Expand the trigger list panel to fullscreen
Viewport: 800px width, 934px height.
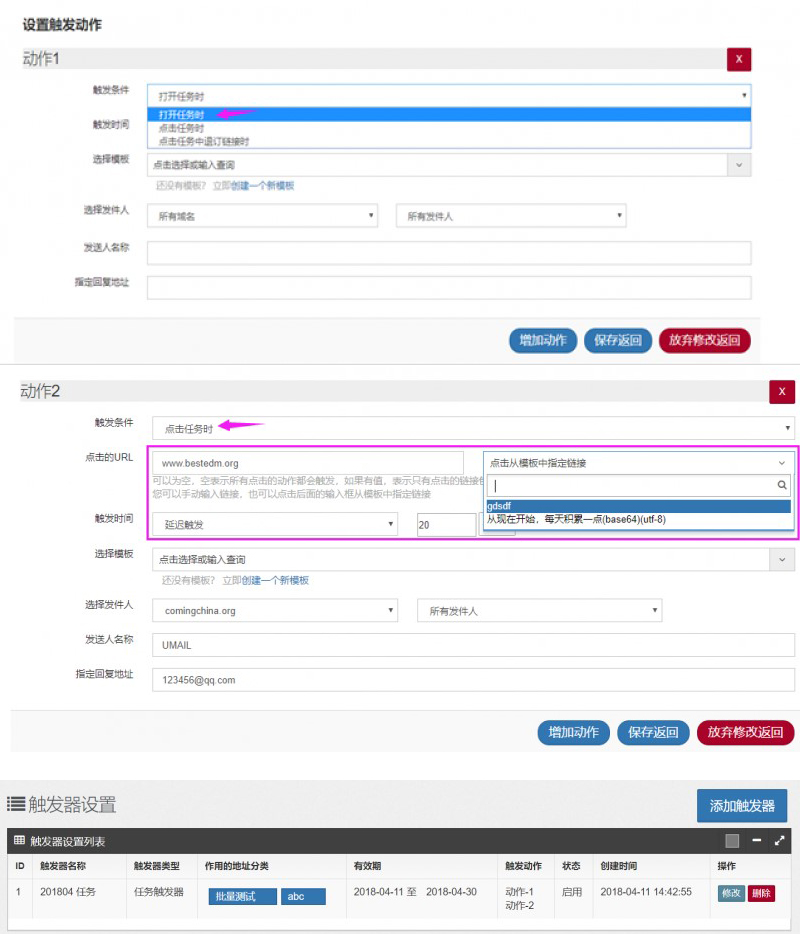(779, 841)
